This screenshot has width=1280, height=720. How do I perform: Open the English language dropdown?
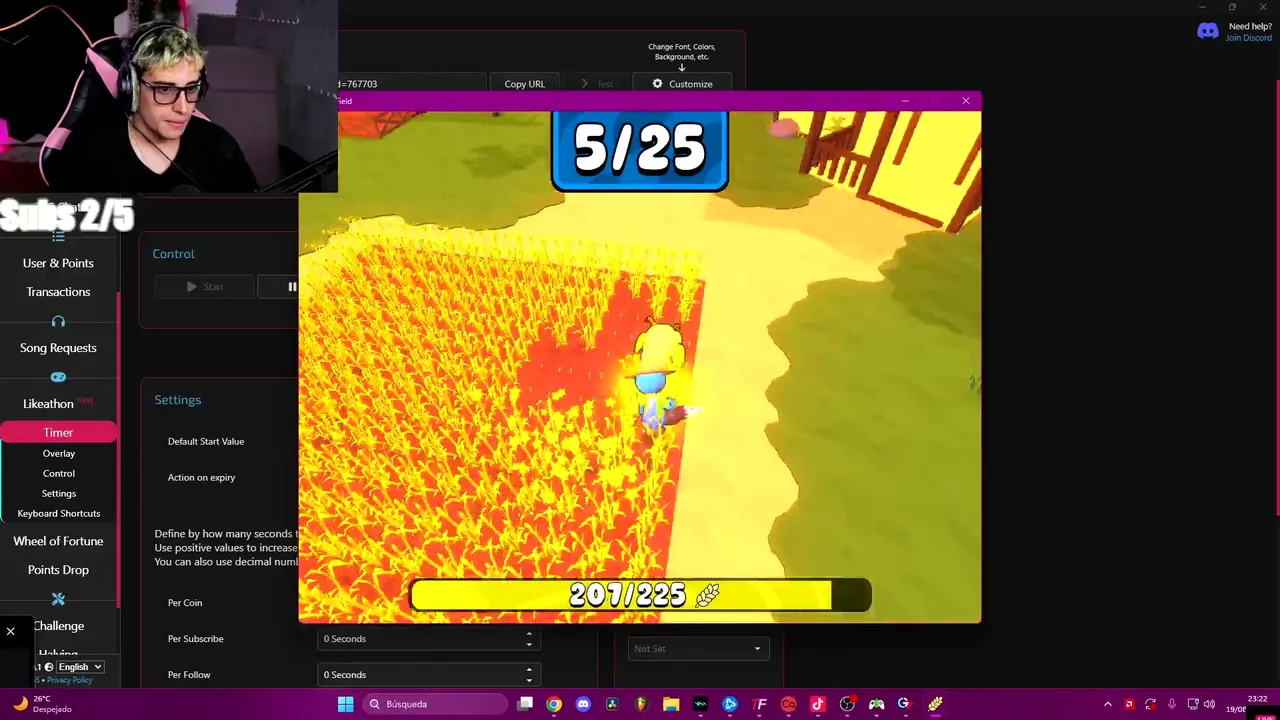click(79, 667)
